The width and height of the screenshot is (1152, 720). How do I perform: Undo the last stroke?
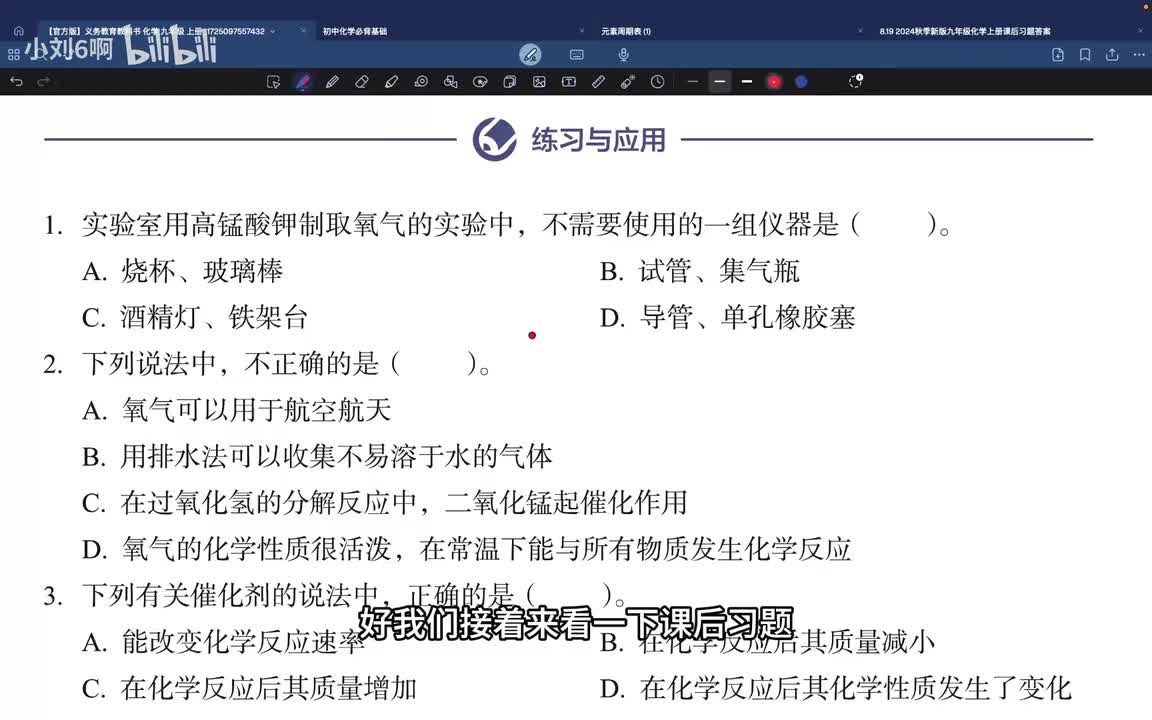pyautogui.click(x=16, y=82)
